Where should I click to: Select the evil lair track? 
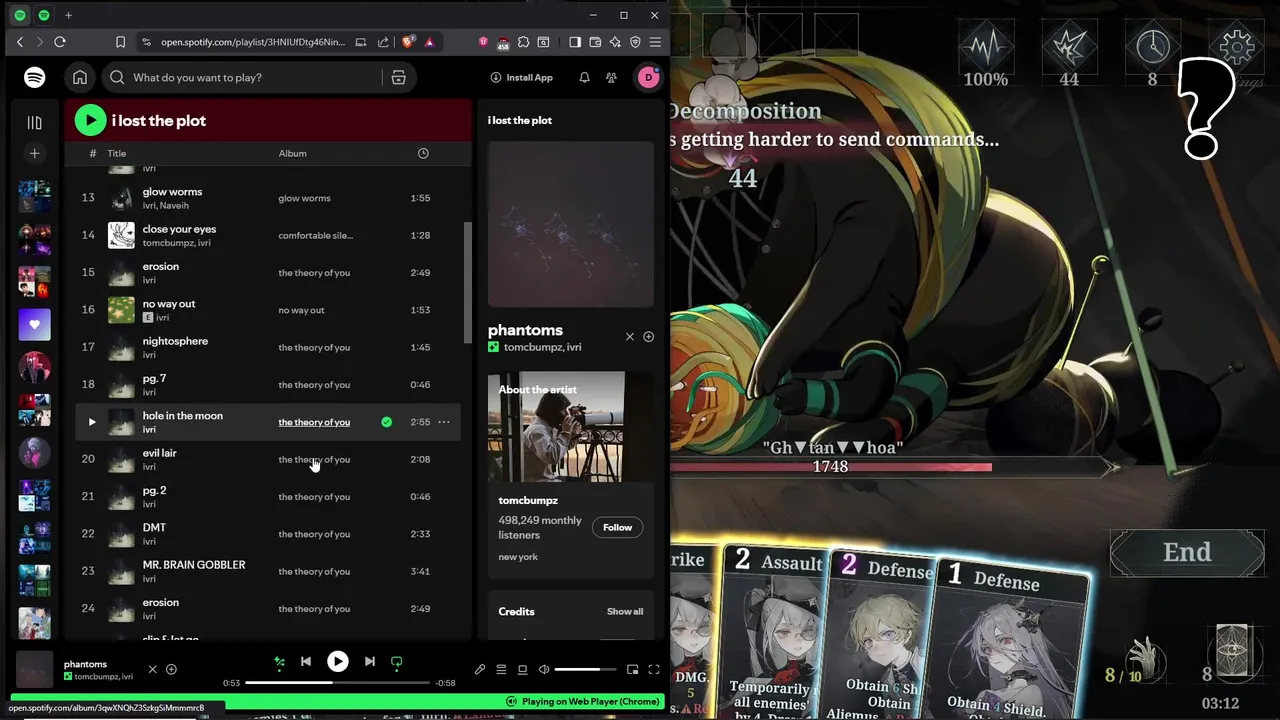[x=268, y=459]
